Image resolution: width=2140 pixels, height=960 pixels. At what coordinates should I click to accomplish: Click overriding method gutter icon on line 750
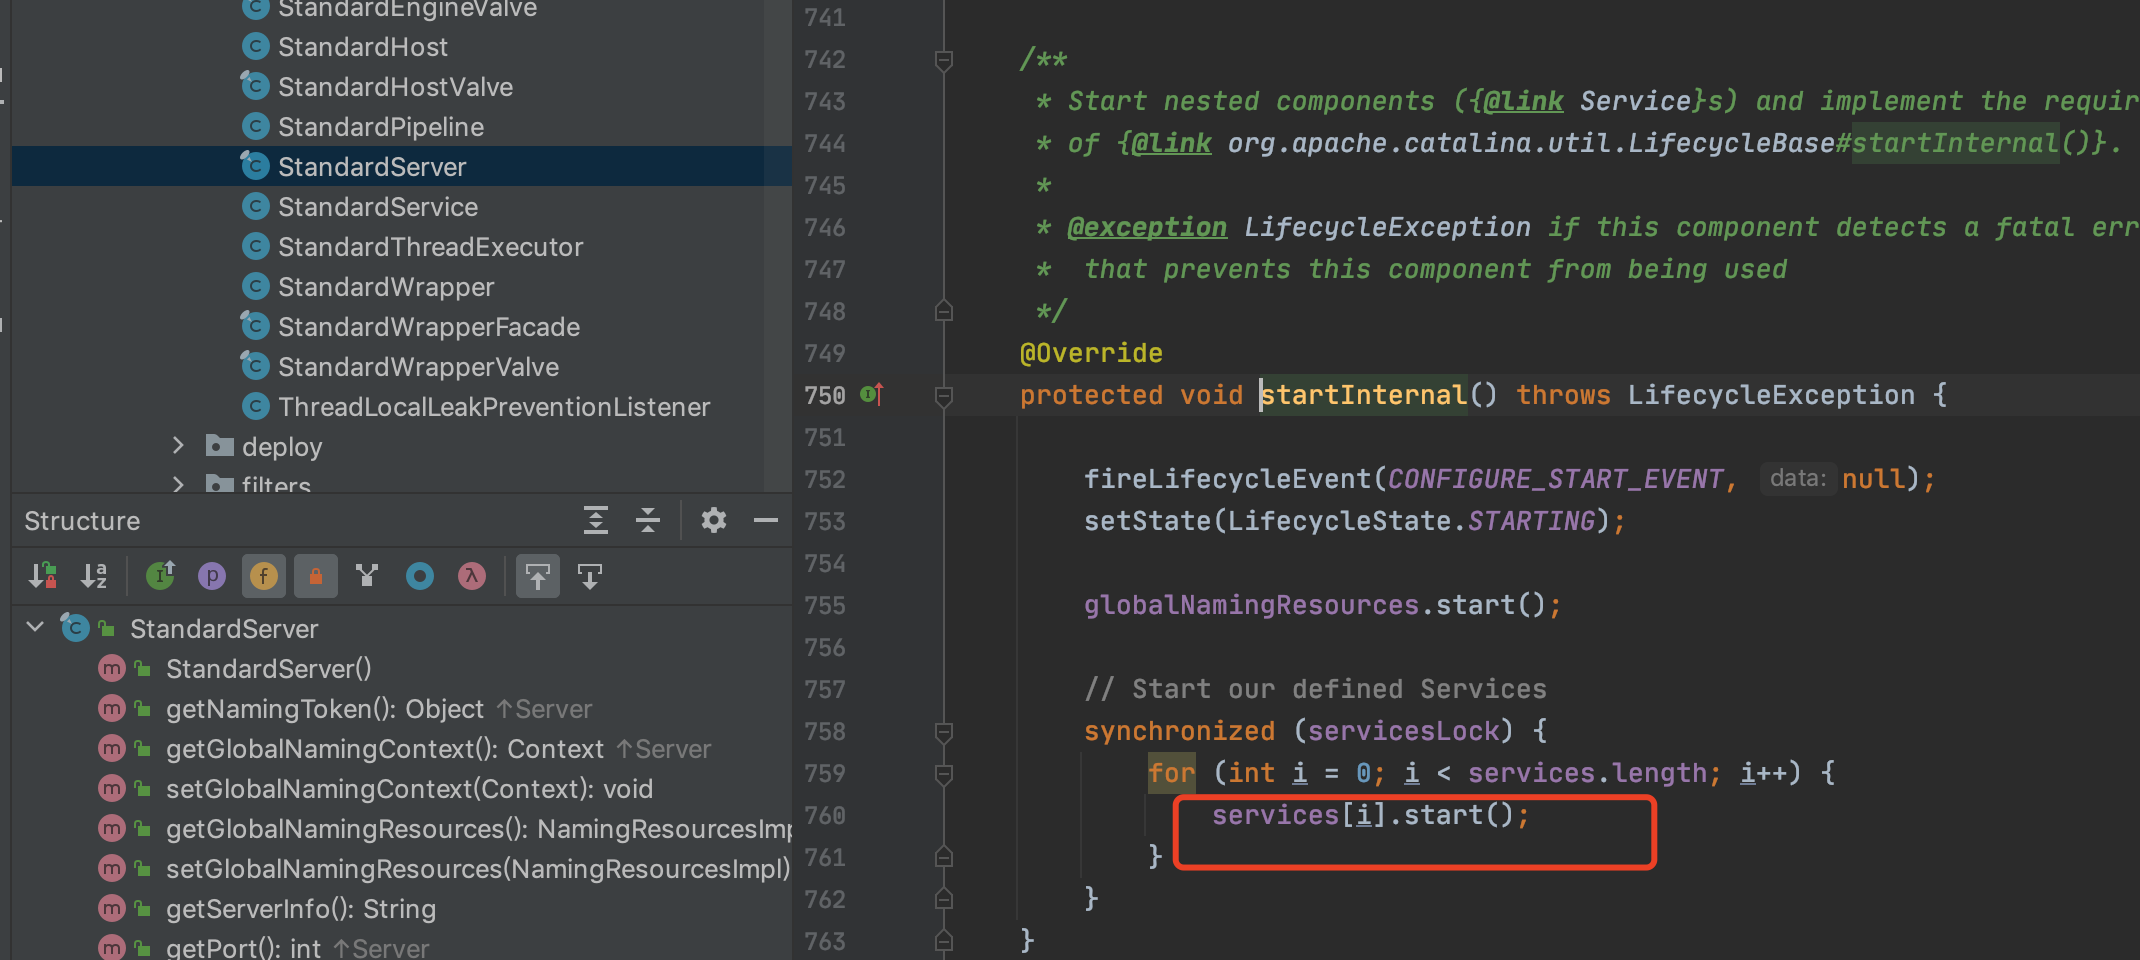point(872,395)
